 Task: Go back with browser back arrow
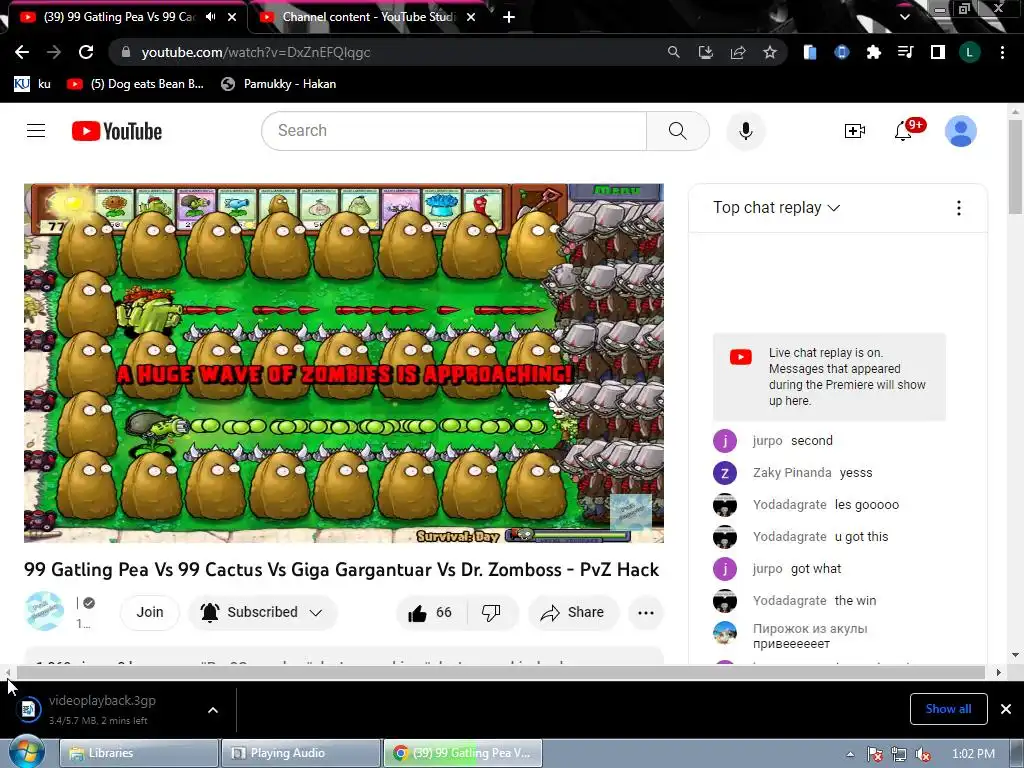coord(22,52)
